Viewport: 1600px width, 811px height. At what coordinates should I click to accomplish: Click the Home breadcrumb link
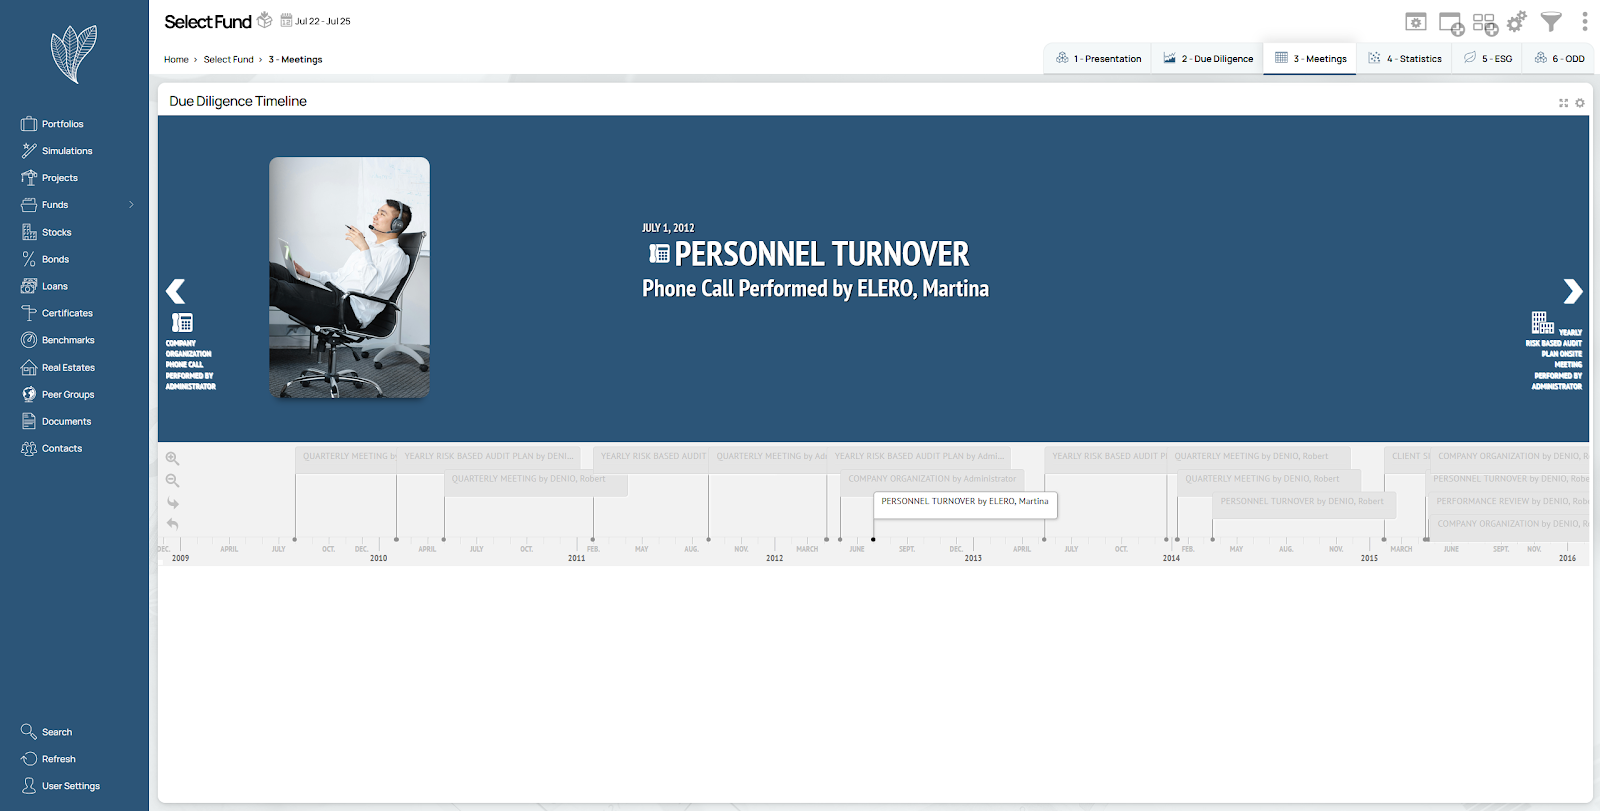176,60
